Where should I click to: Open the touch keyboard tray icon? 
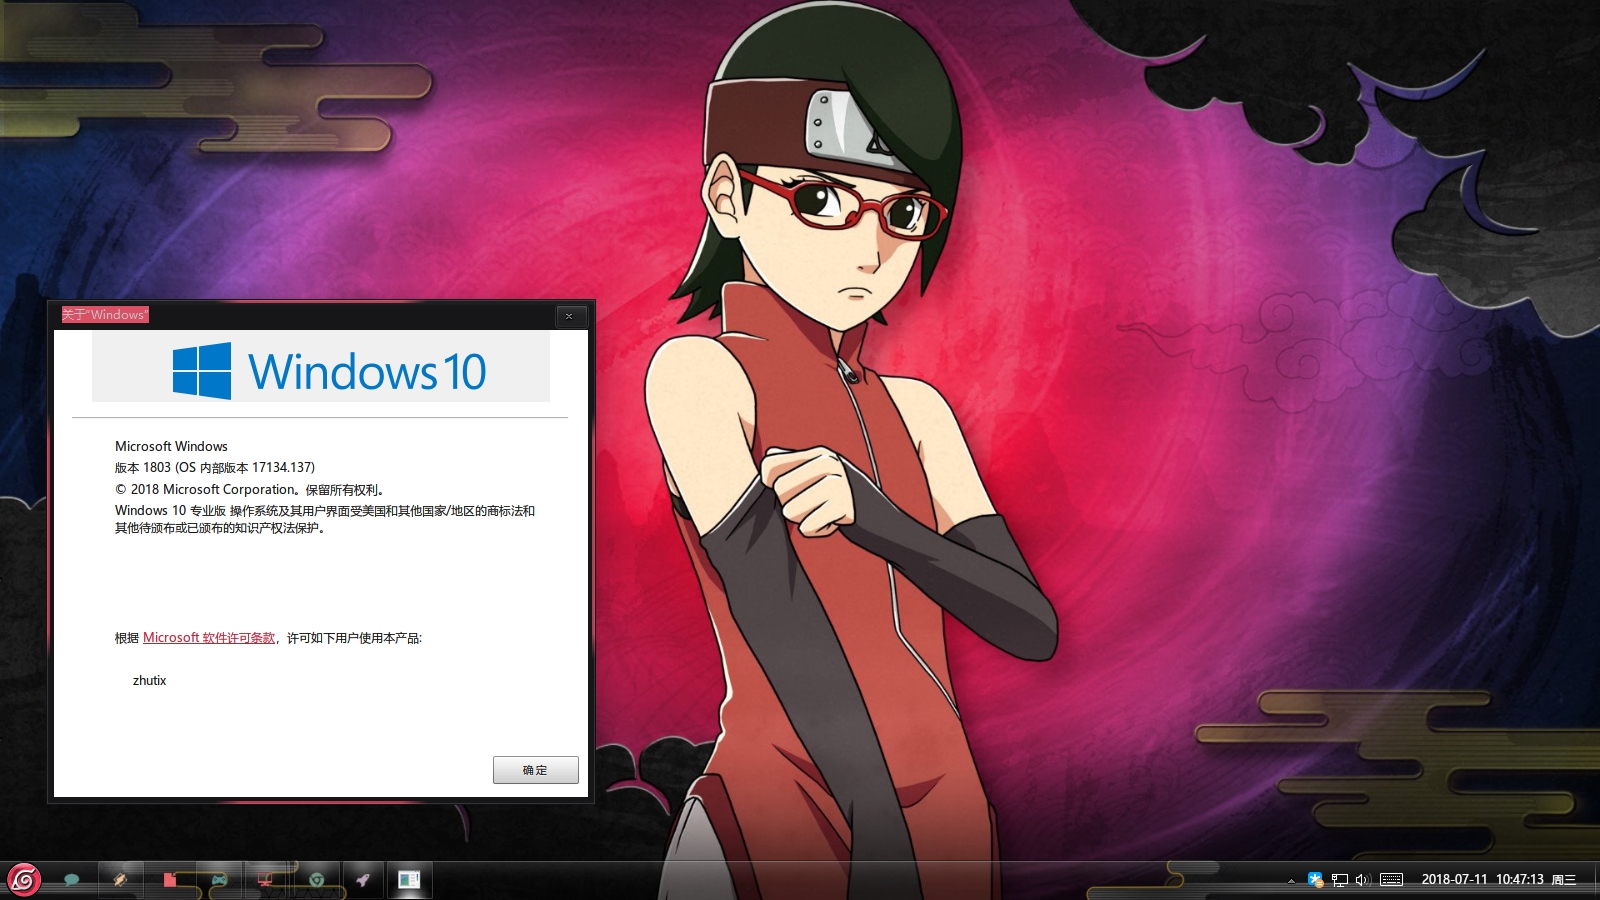[x=1391, y=880]
